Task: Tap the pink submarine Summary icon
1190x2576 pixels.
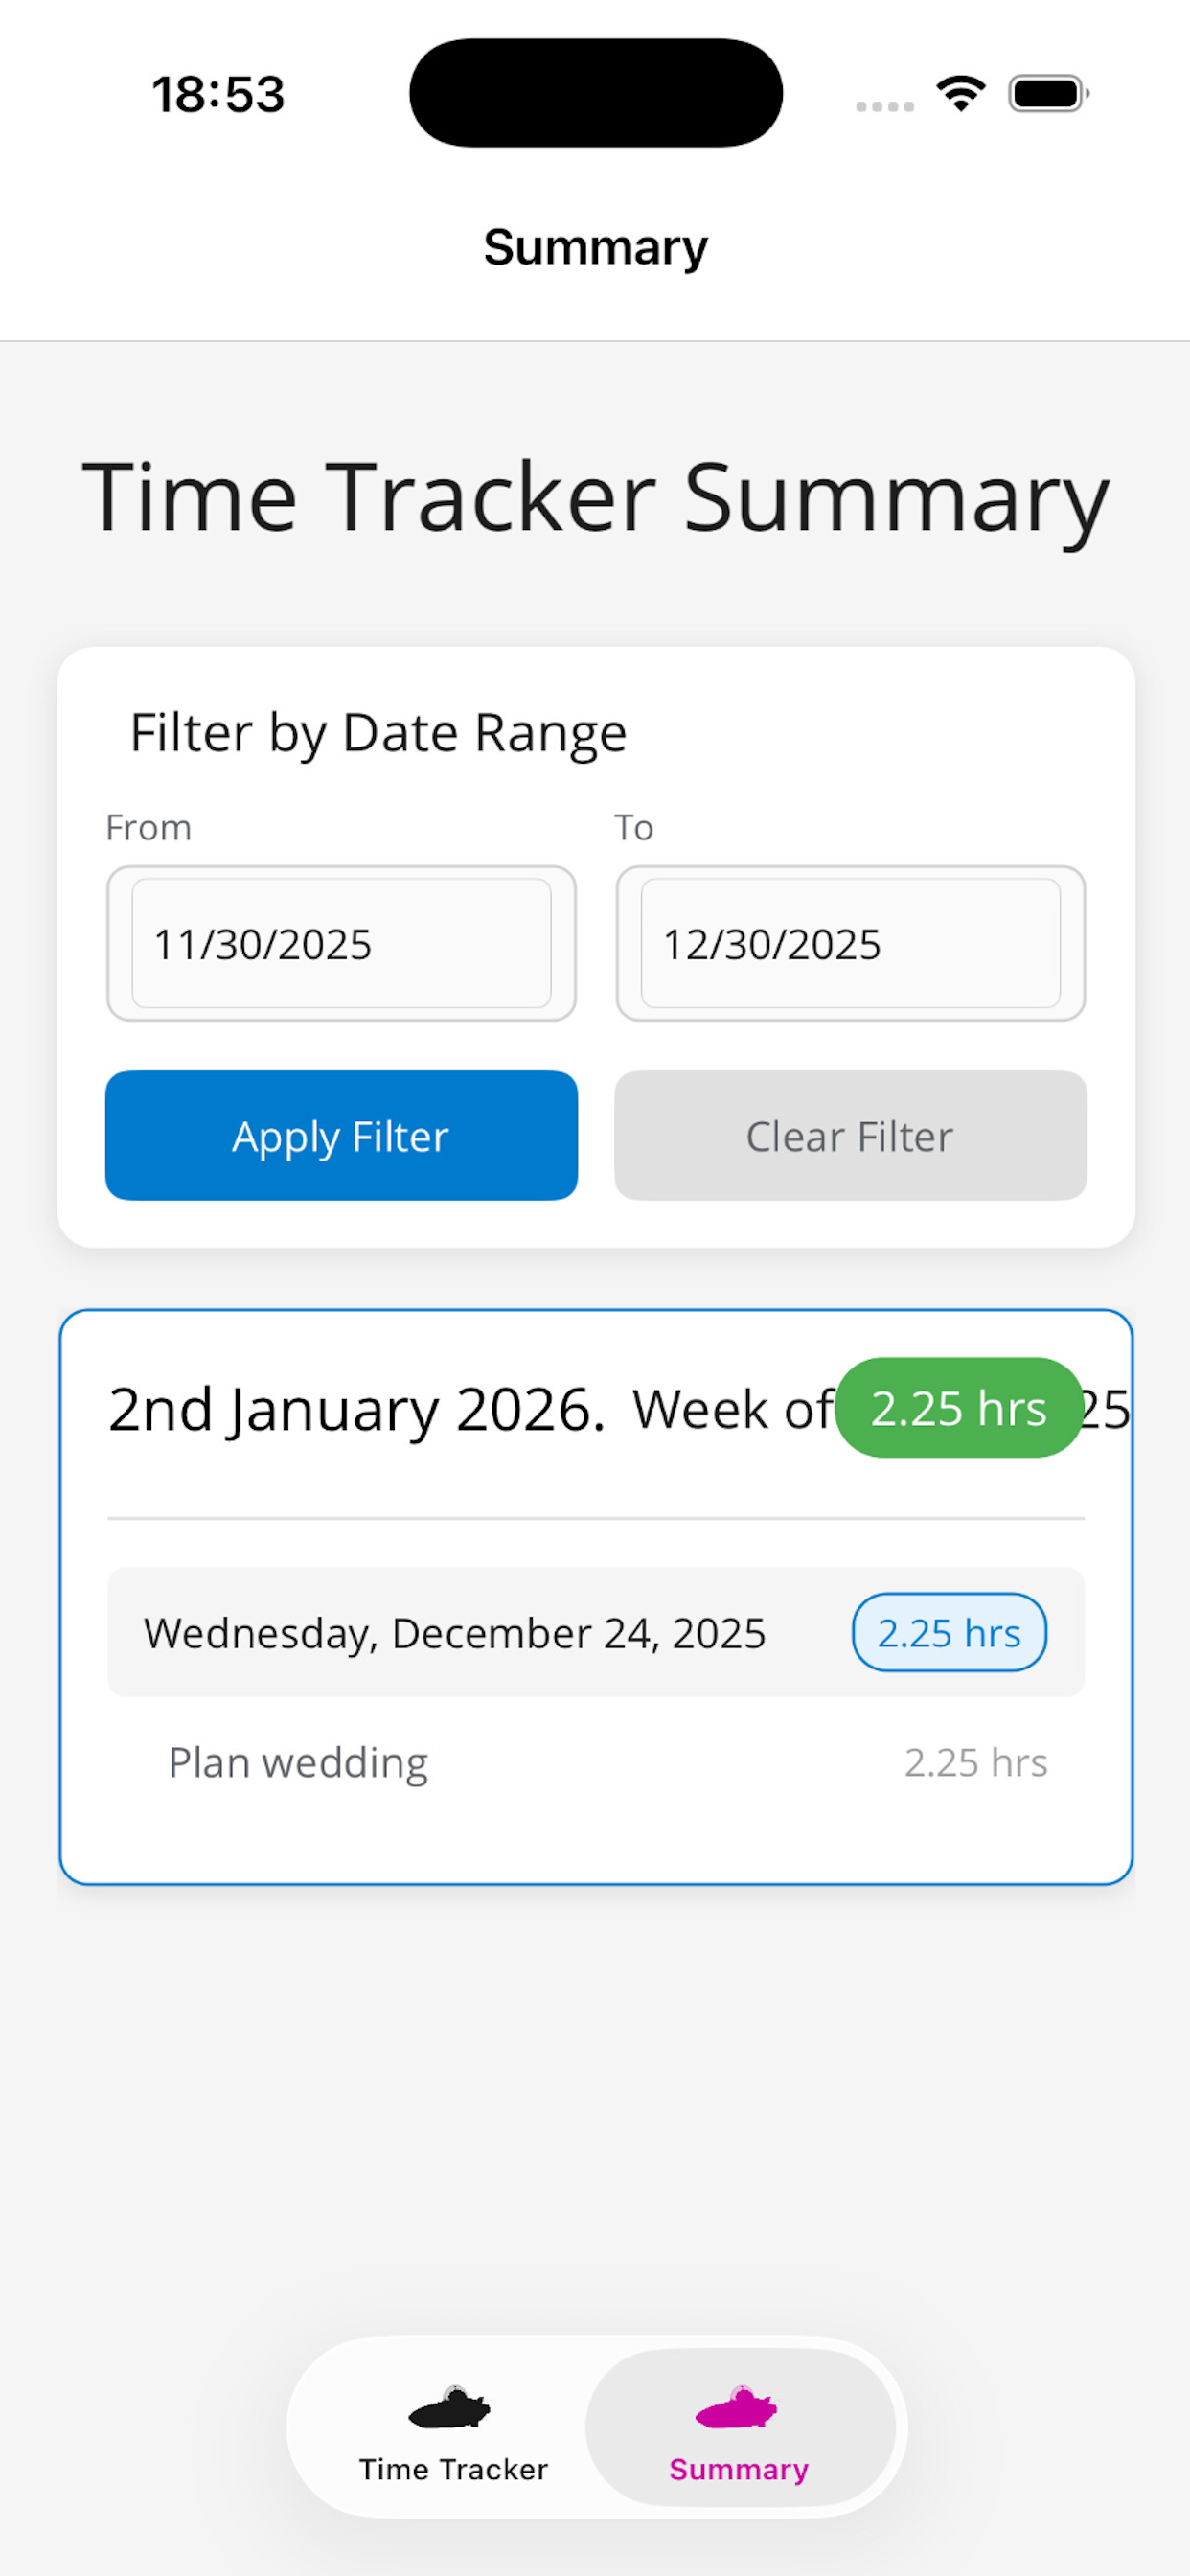Action: tap(737, 2407)
